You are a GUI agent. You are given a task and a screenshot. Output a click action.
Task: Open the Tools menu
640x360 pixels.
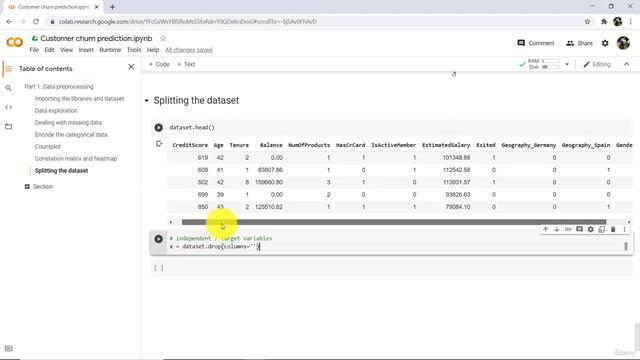click(134, 50)
